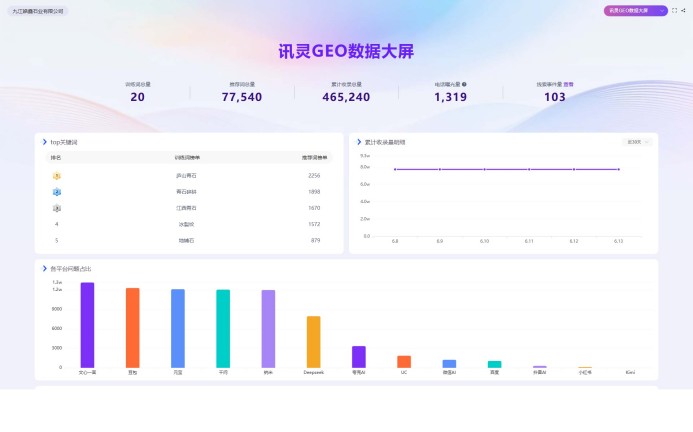Click the 6.12 date label on the trend axis
Image resolution: width=693 pixels, height=432 pixels.
[574, 241]
